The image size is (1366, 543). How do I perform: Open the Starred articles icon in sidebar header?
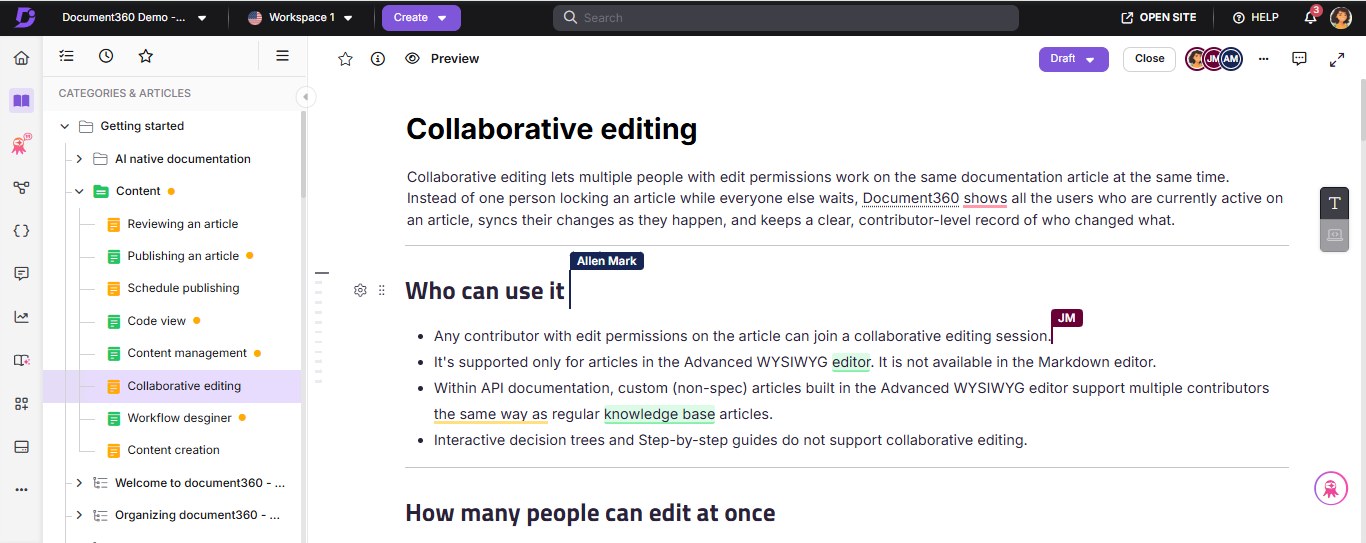pyautogui.click(x=146, y=56)
